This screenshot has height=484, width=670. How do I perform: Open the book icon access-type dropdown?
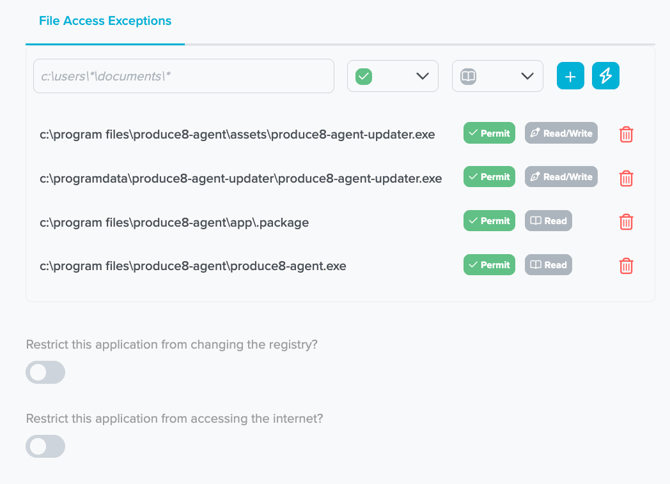[x=497, y=77]
